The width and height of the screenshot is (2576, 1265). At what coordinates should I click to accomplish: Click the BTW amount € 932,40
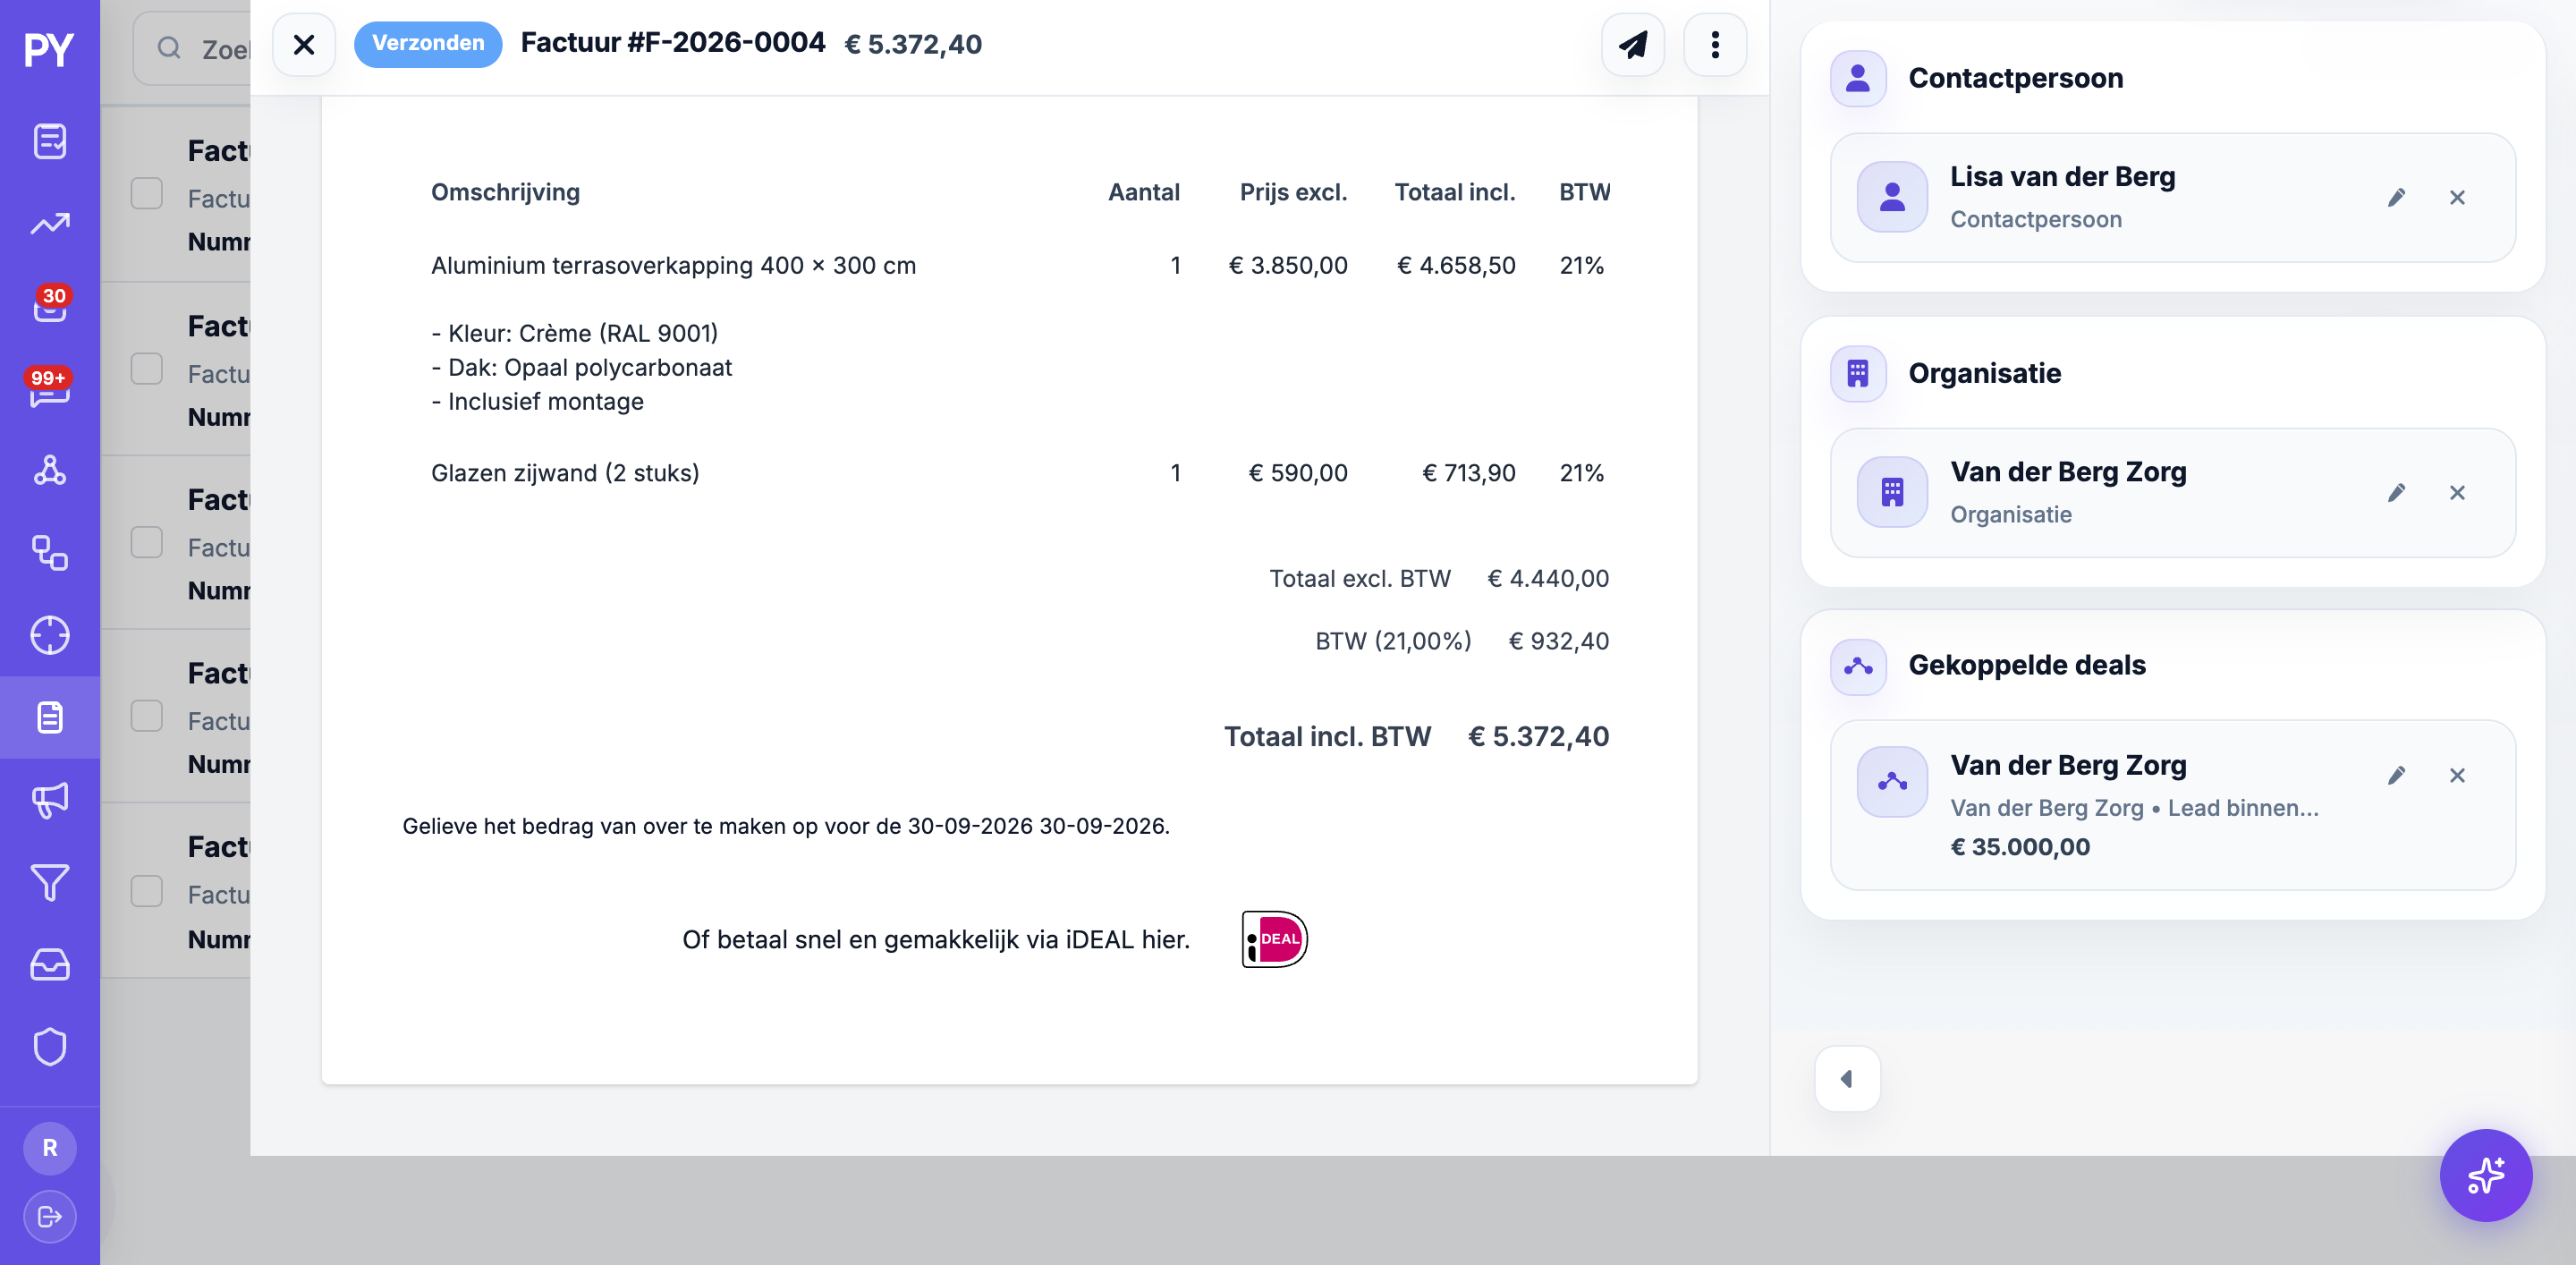(1558, 641)
